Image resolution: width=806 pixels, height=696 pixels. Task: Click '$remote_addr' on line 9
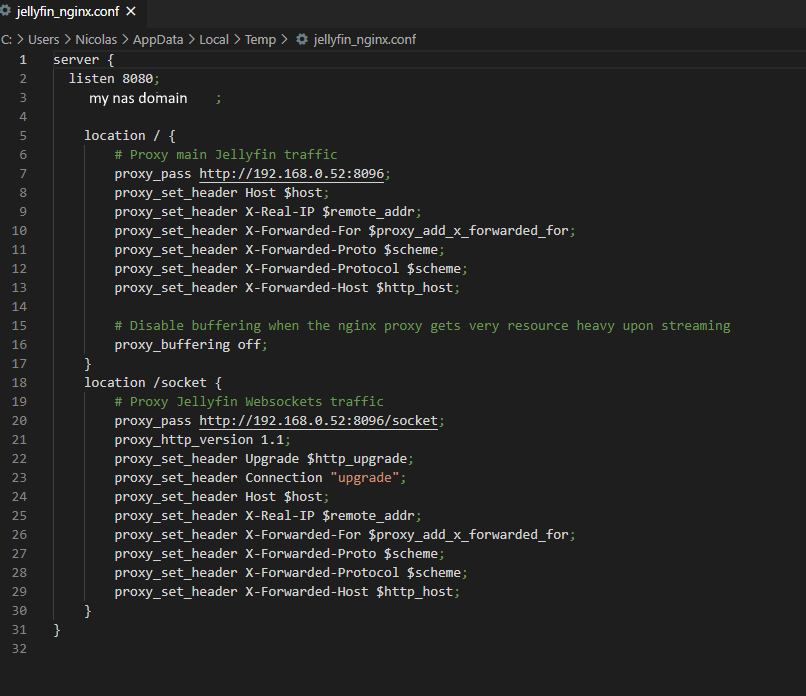pyautogui.click(x=368, y=212)
